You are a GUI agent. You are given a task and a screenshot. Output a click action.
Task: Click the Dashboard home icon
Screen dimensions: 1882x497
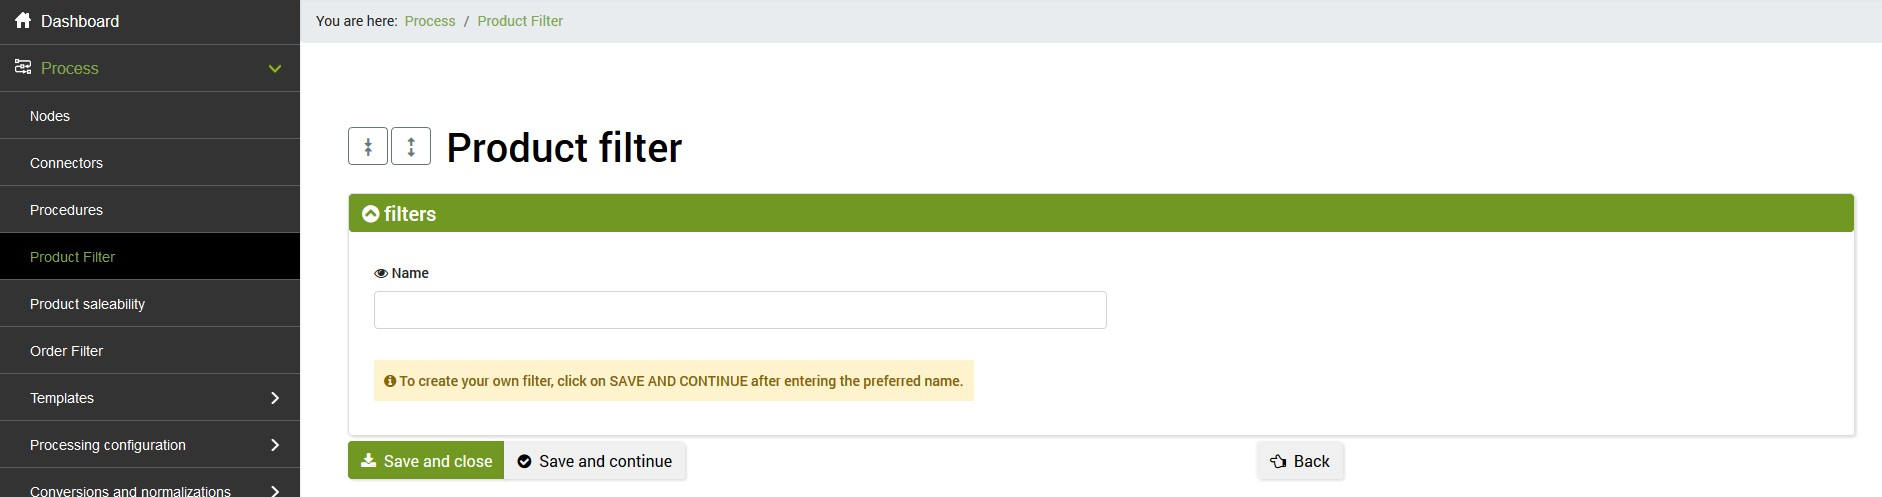point(23,21)
